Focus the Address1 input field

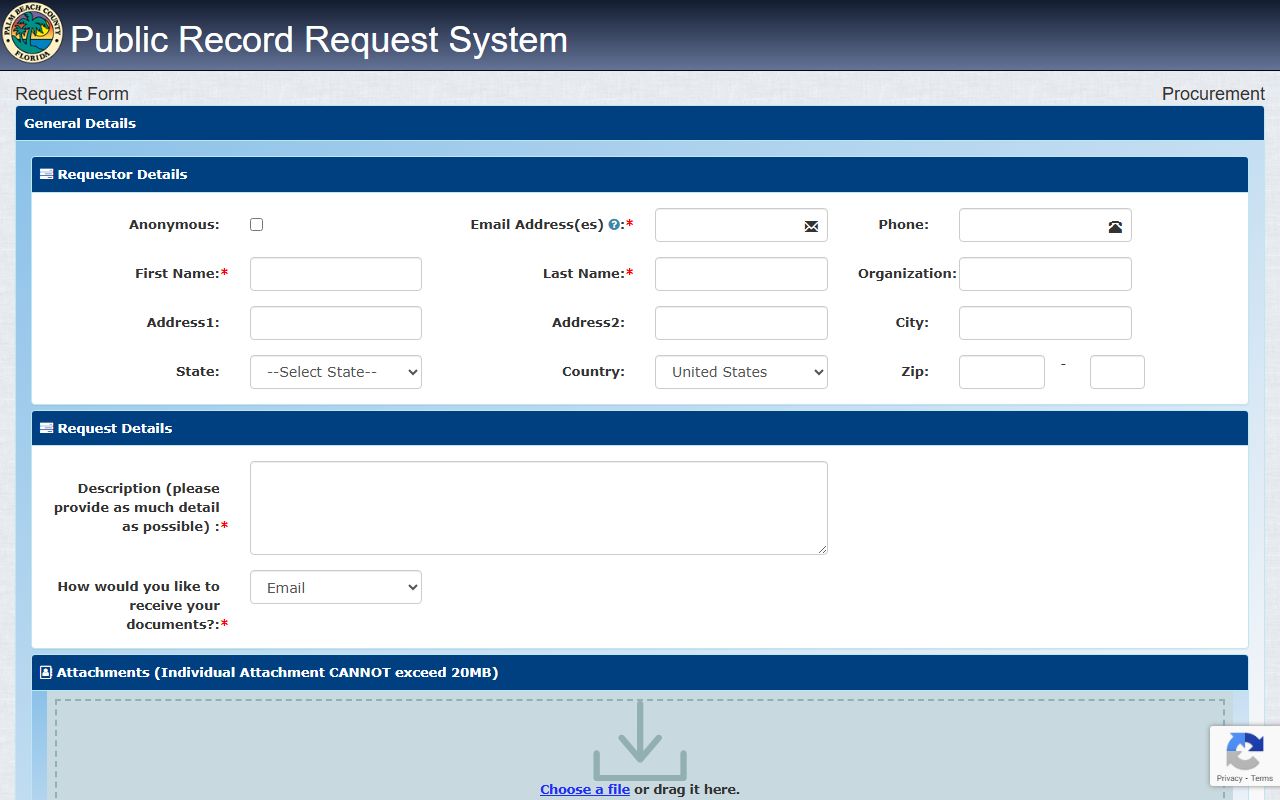[x=336, y=323]
